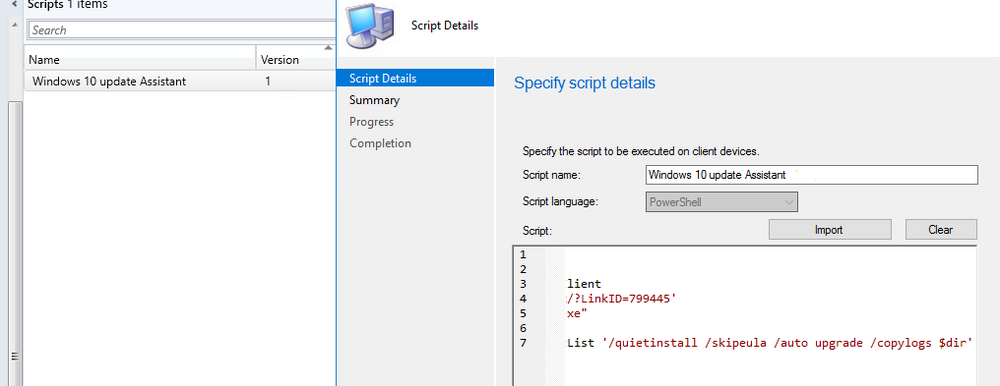The image size is (1000, 386).
Task: Click the pane splitter grip handle
Action: [13, 356]
